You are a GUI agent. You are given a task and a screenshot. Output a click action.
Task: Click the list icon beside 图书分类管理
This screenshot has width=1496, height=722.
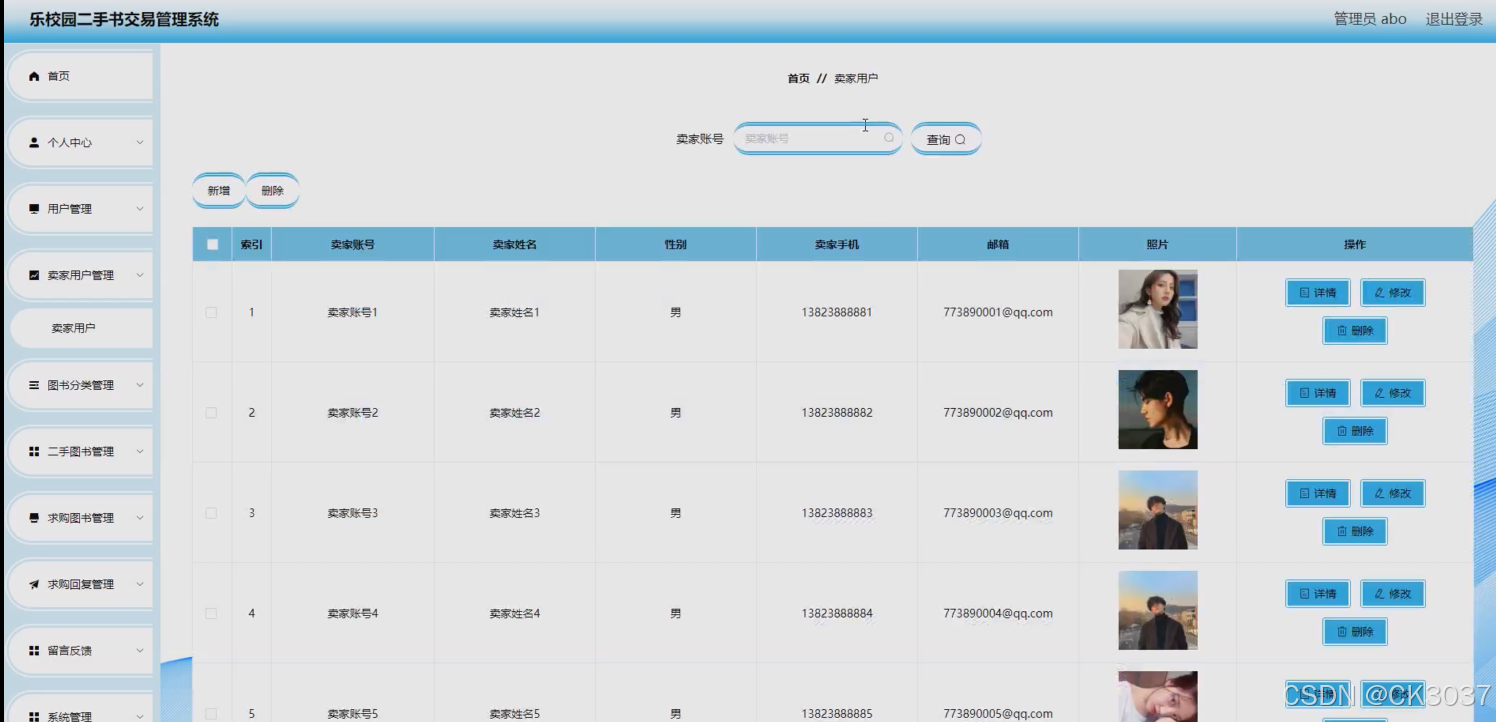click(x=34, y=385)
